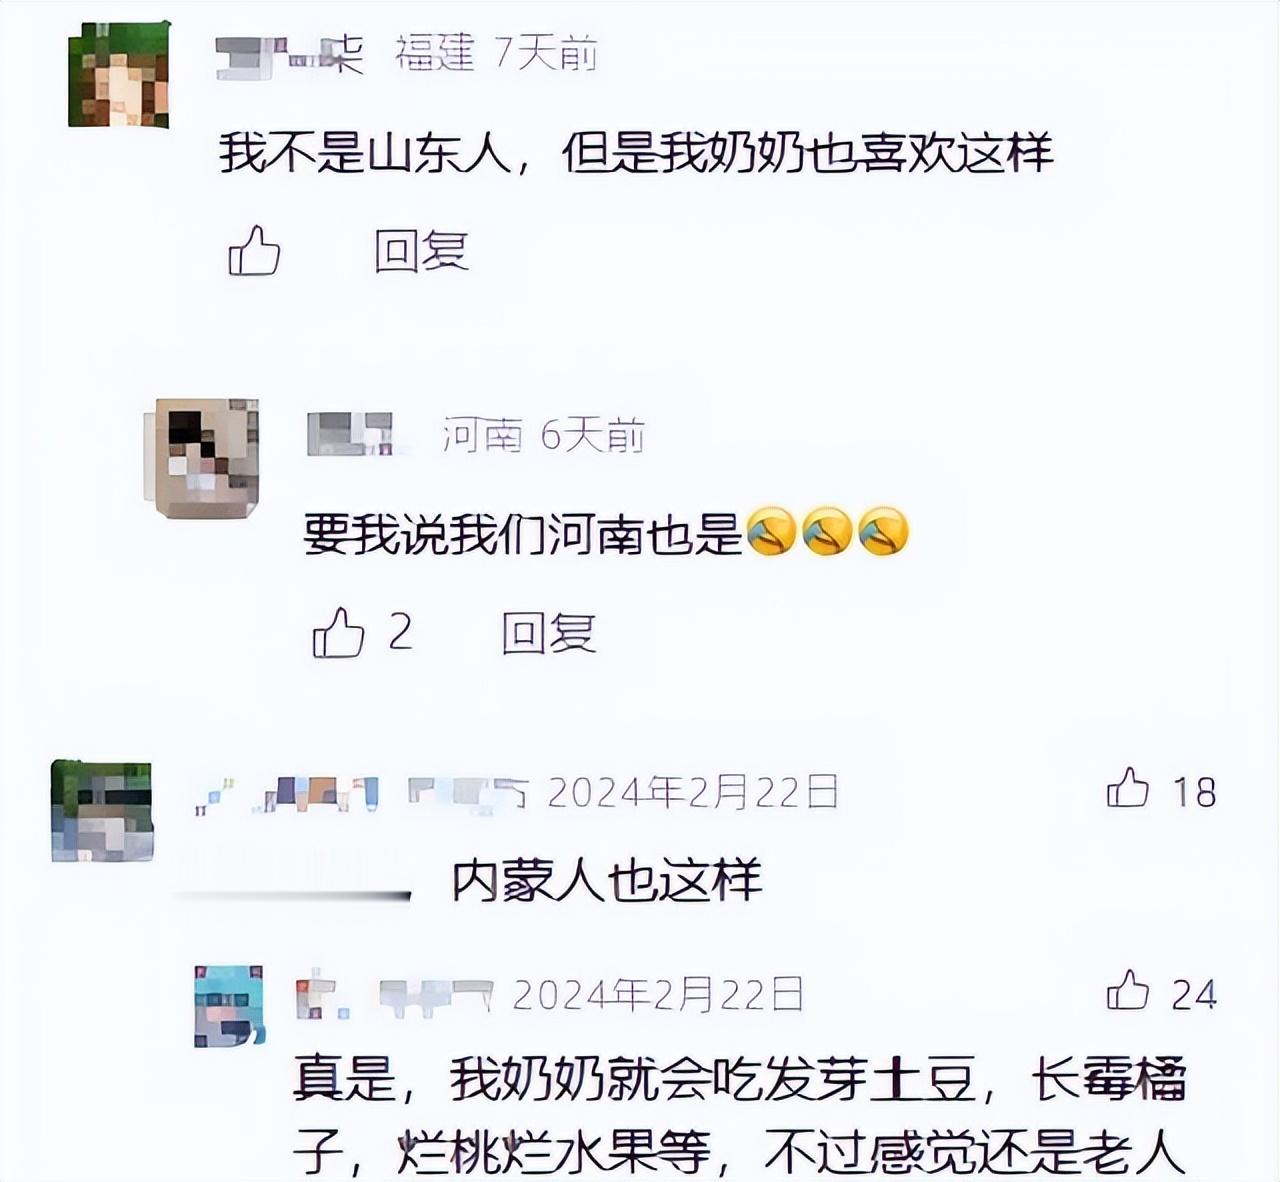
Task: Reply to the Henan user's comment
Action: [549, 633]
